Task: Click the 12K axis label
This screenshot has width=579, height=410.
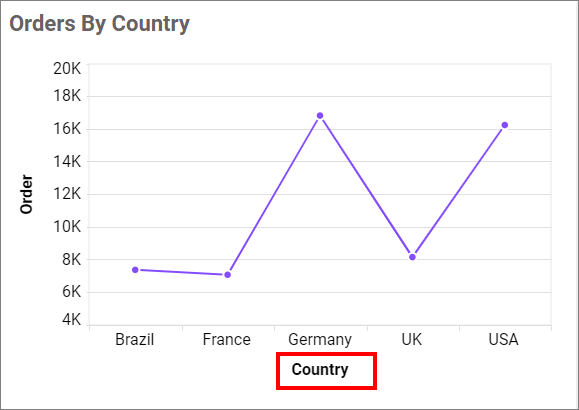Action: click(x=67, y=193)
